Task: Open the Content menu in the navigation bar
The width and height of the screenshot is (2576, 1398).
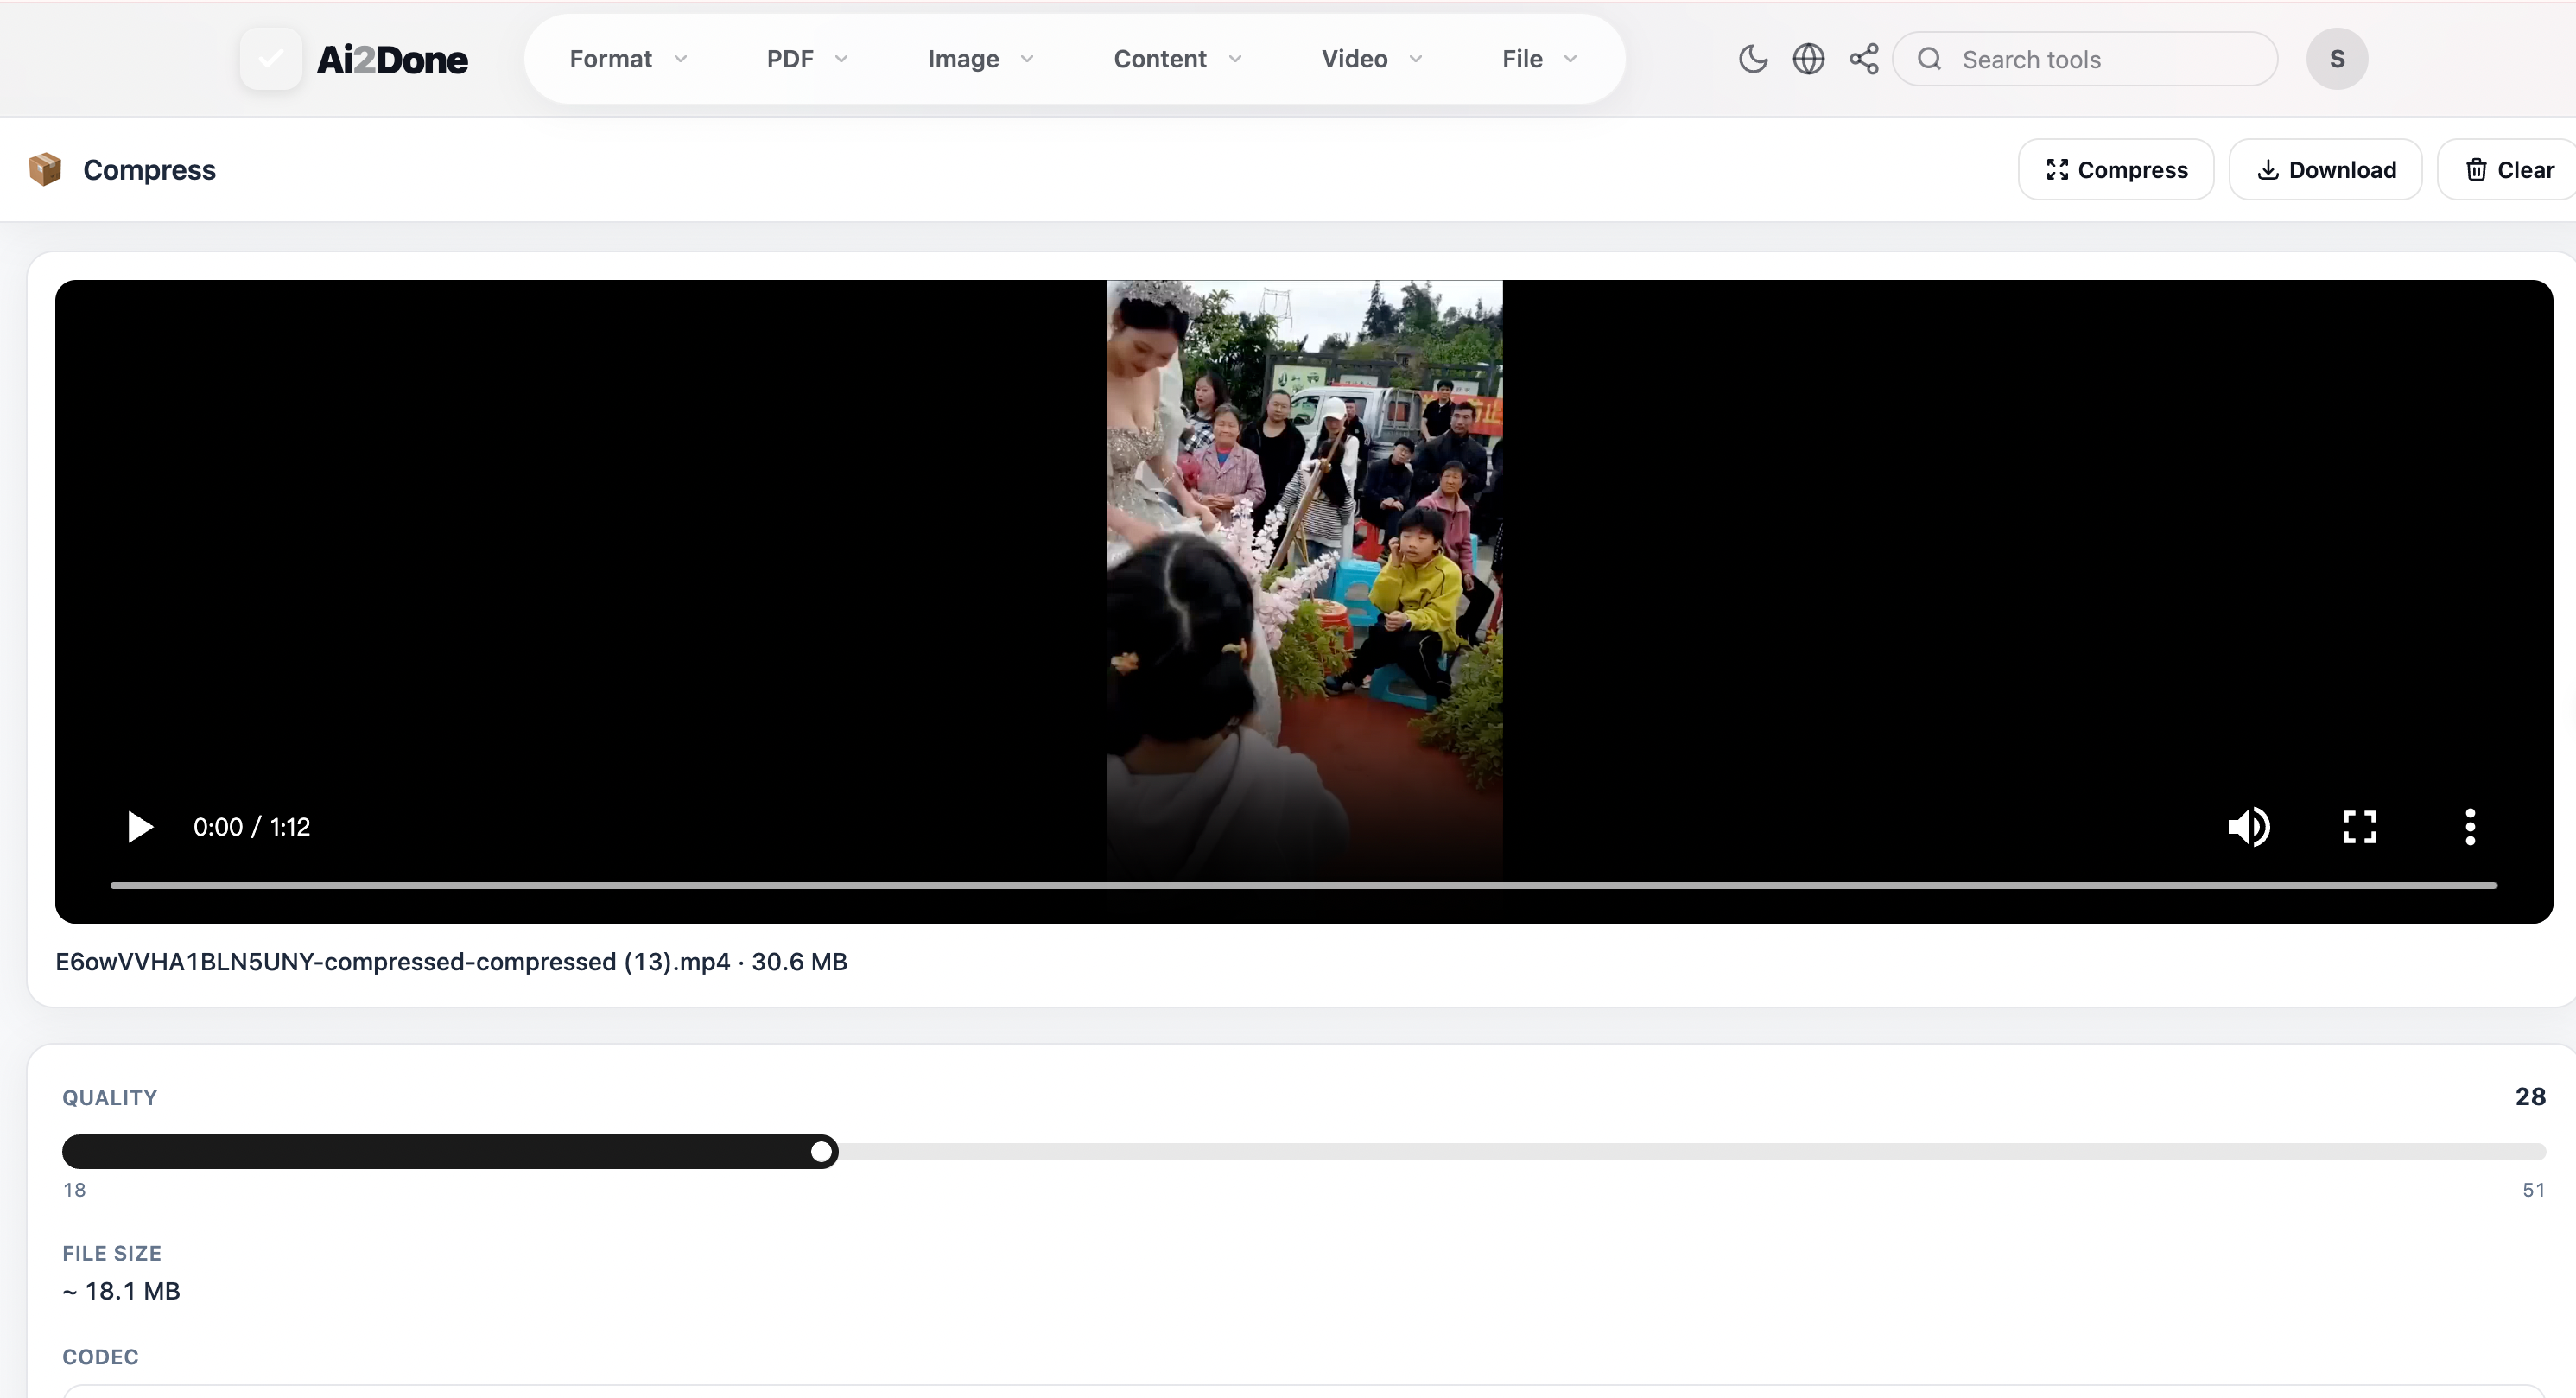Action: (x=1177, y=59)
